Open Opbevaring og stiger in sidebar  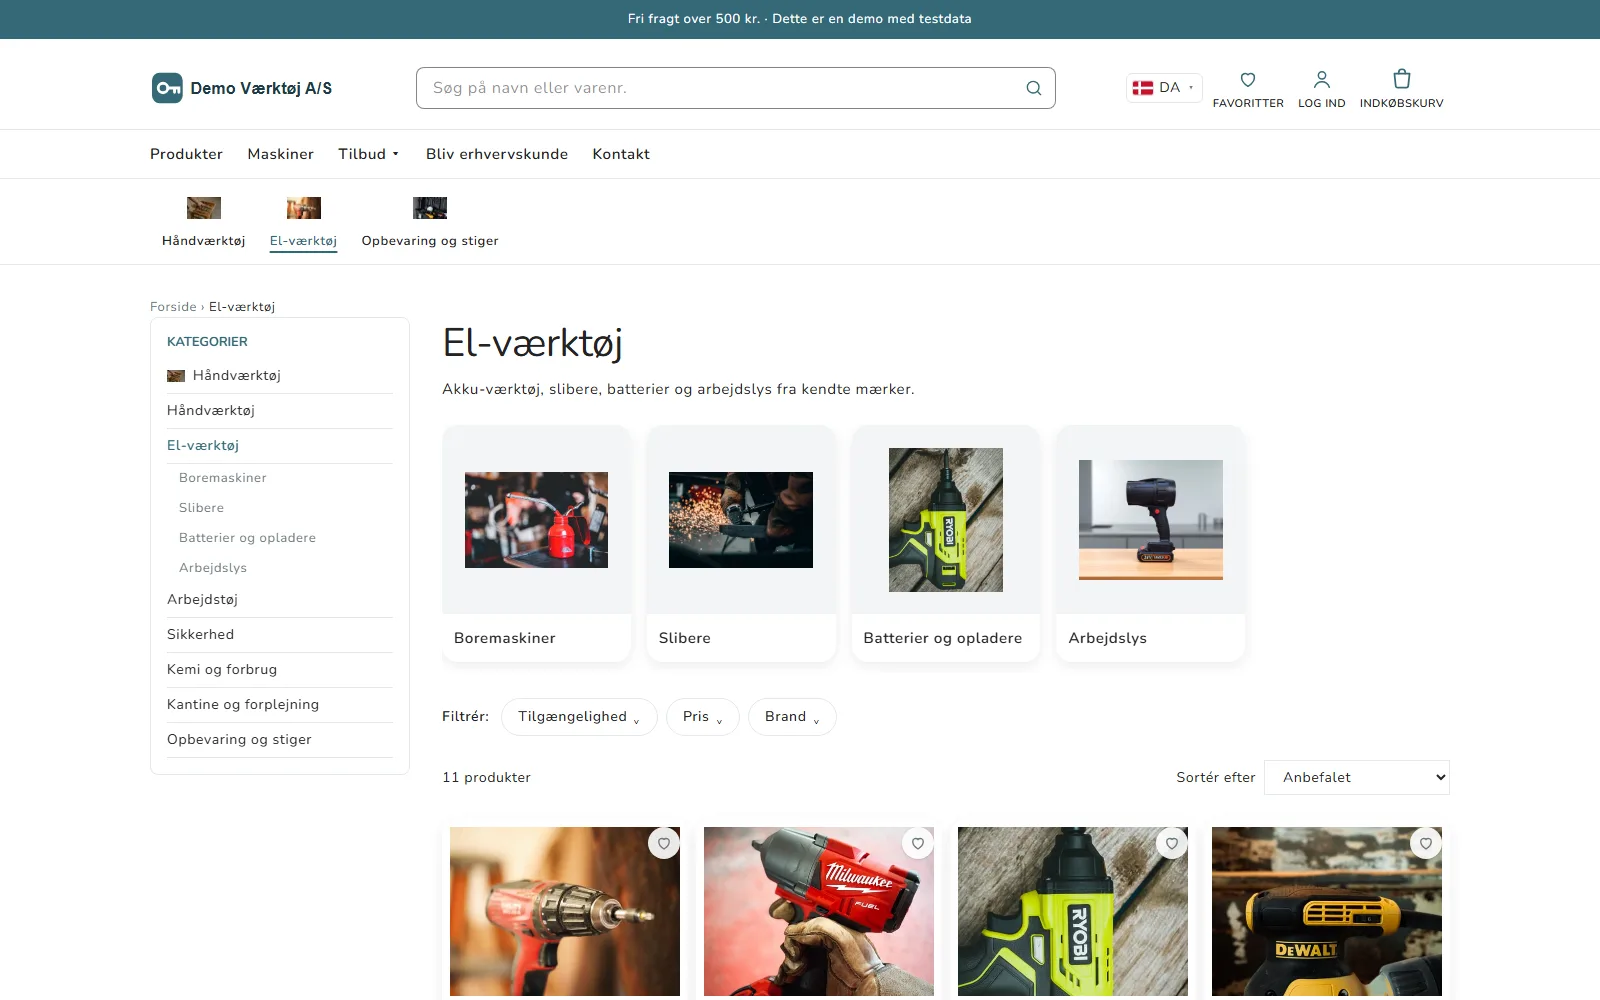pyautogui.click(x=239, y=740)
